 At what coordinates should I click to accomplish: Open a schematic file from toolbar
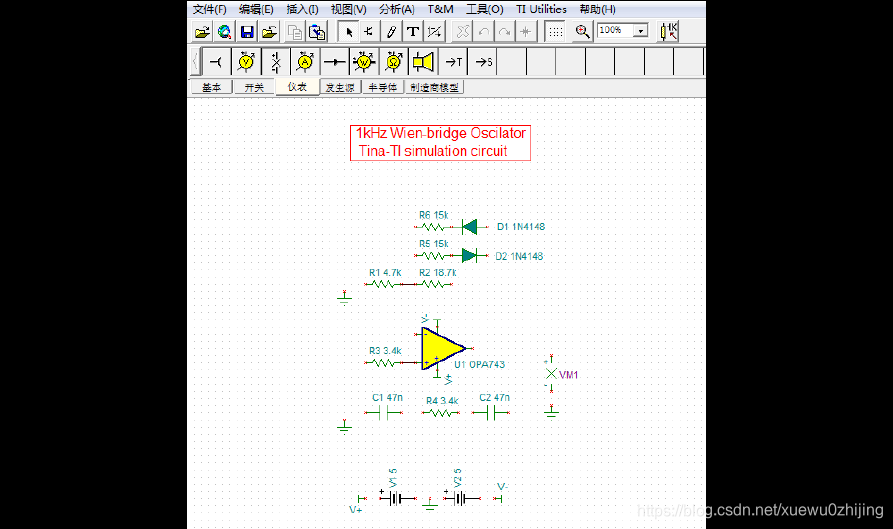tap(202, 32)
